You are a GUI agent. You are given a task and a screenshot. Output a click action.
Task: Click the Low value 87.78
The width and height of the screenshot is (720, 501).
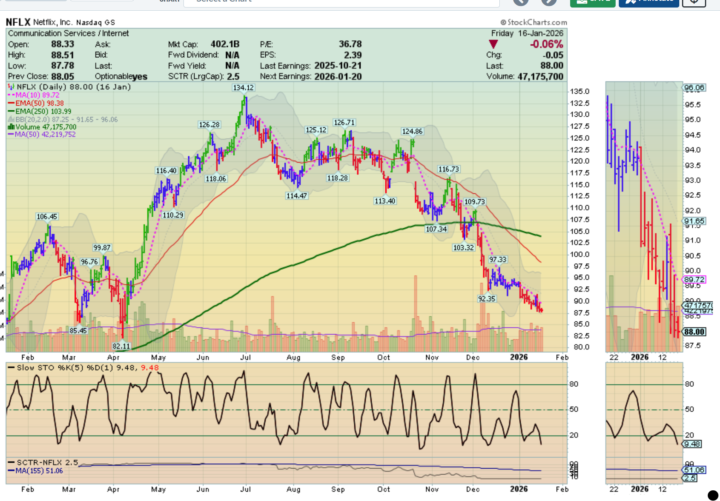click(x=62, y=66)
